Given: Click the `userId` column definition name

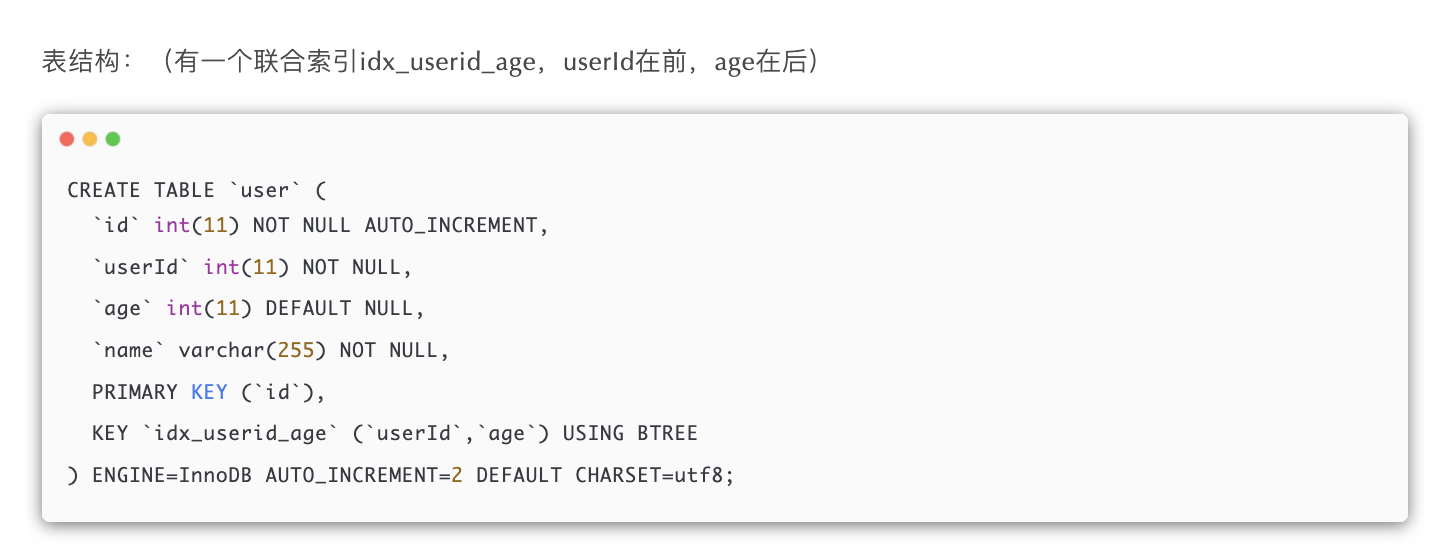Looking at the screenshot, I should coord(141,267).
